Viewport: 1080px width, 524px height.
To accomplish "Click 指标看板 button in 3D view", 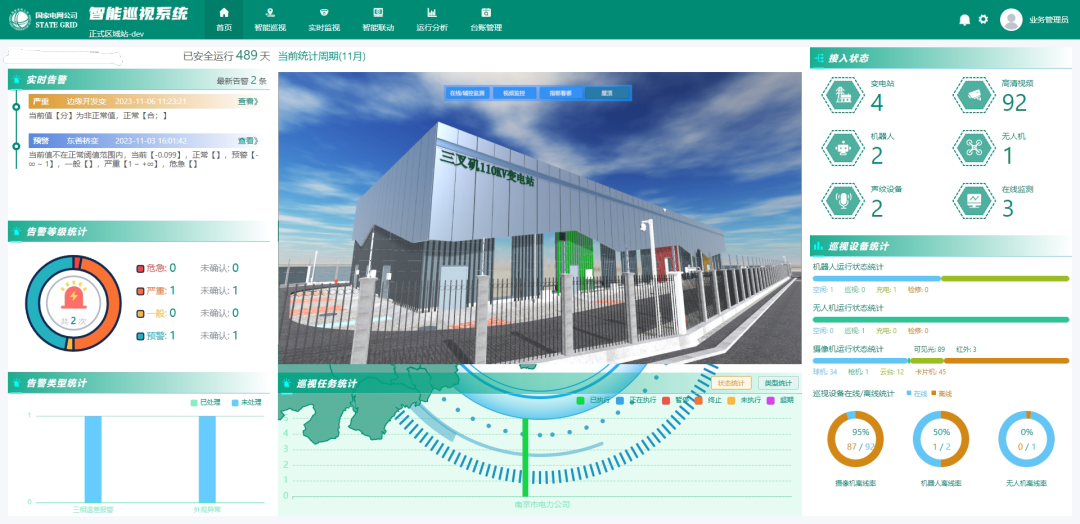I will [x=560, y=93].
